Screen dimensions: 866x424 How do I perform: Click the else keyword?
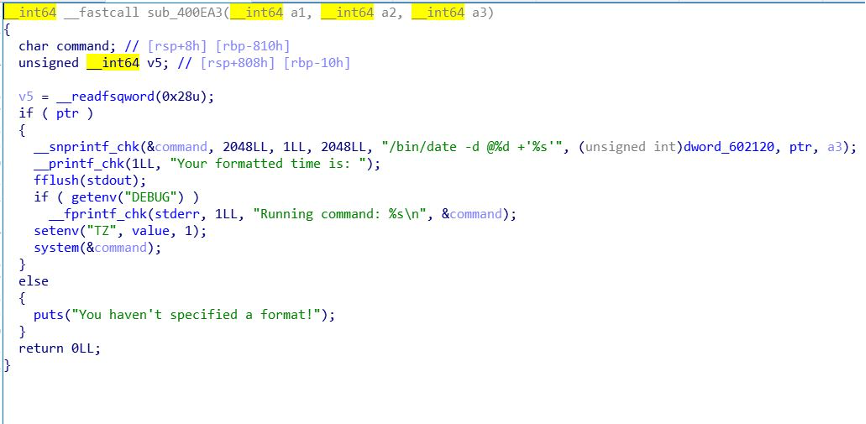[34, 282]
